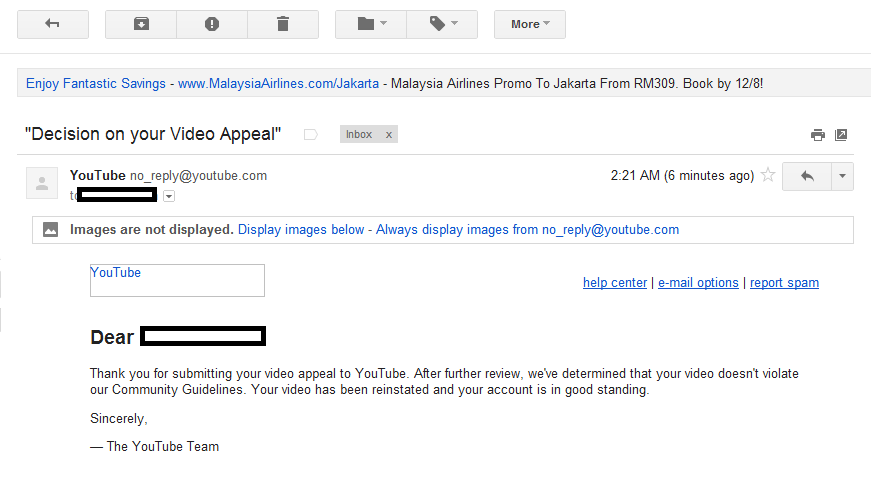The height and width of the screenshot is (482, 871).
Task: Open the Labels tag dropdown
Action: tap(442, 24)
